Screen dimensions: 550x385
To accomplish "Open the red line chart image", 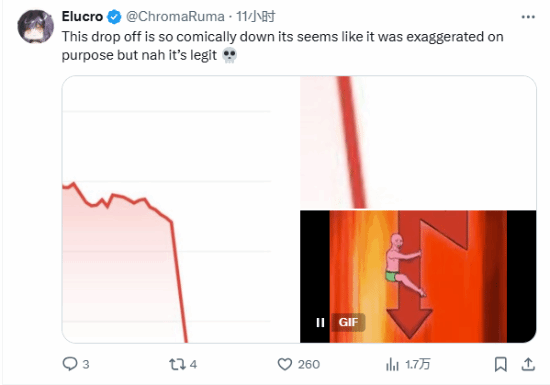I will click(x=180, y=209).
